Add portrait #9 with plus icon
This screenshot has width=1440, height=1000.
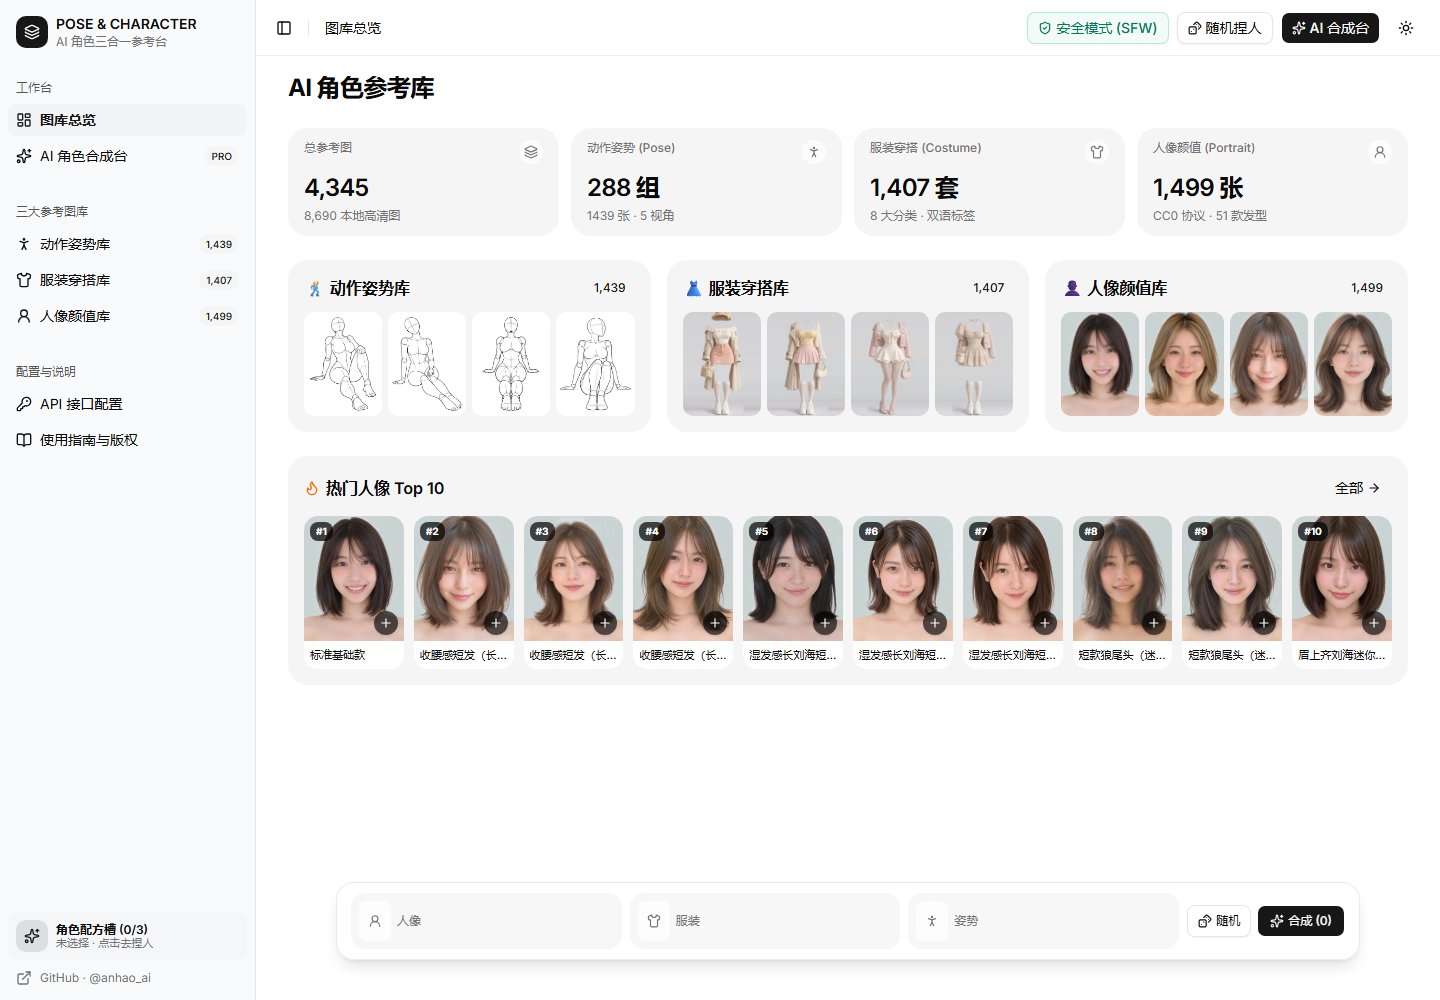1264,623
